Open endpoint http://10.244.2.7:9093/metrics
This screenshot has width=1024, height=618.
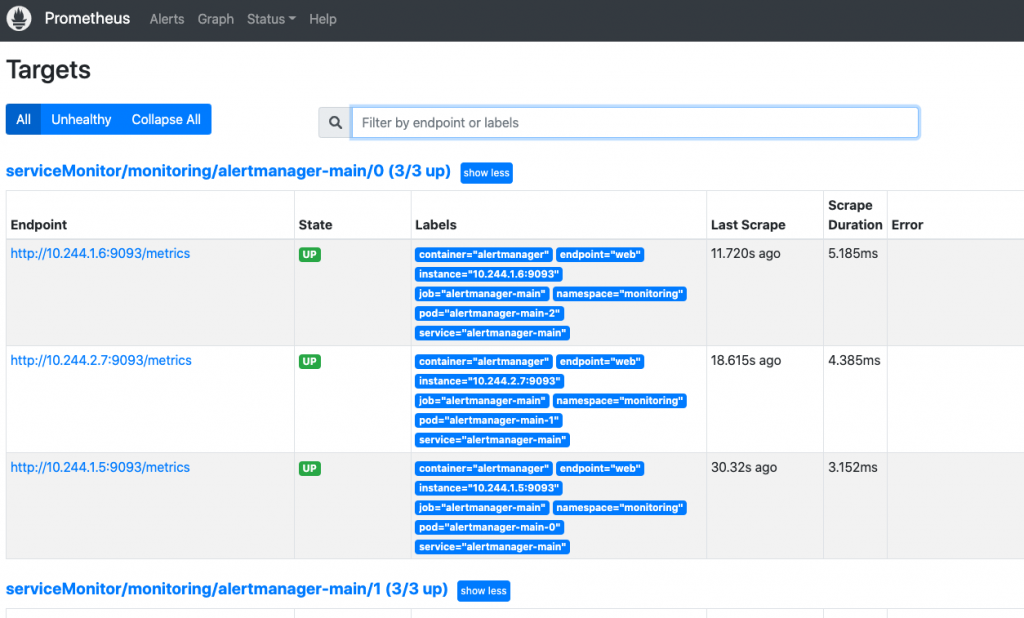tap(101, 361)
